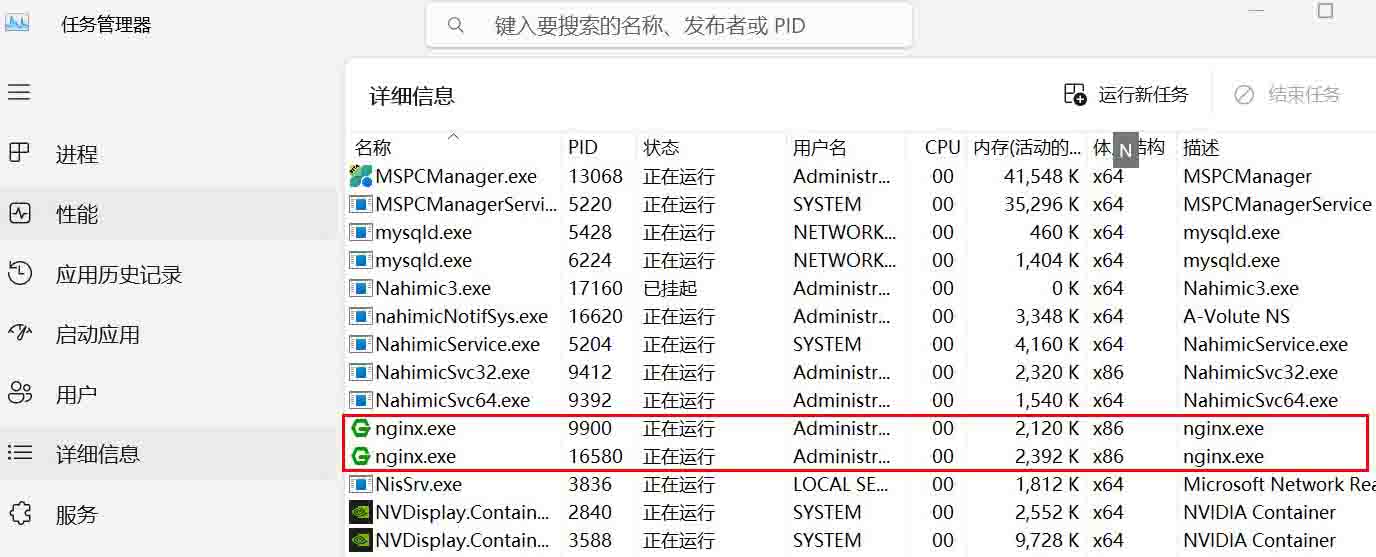
Task: Sort by the CPU column header
Action: pyautogui.click(x=942, y=147)
